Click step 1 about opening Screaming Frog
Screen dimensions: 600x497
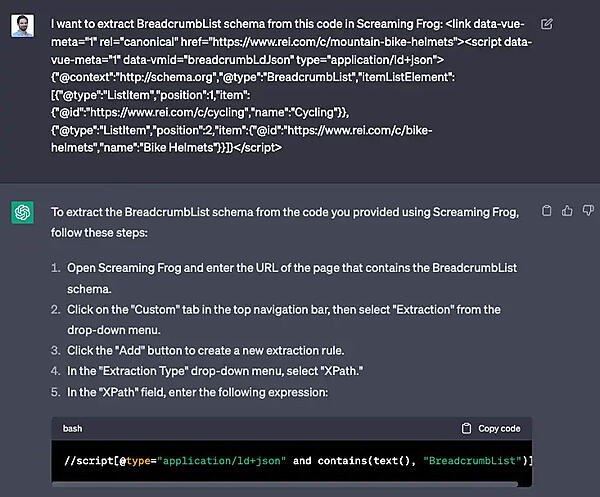pos(290,277)
